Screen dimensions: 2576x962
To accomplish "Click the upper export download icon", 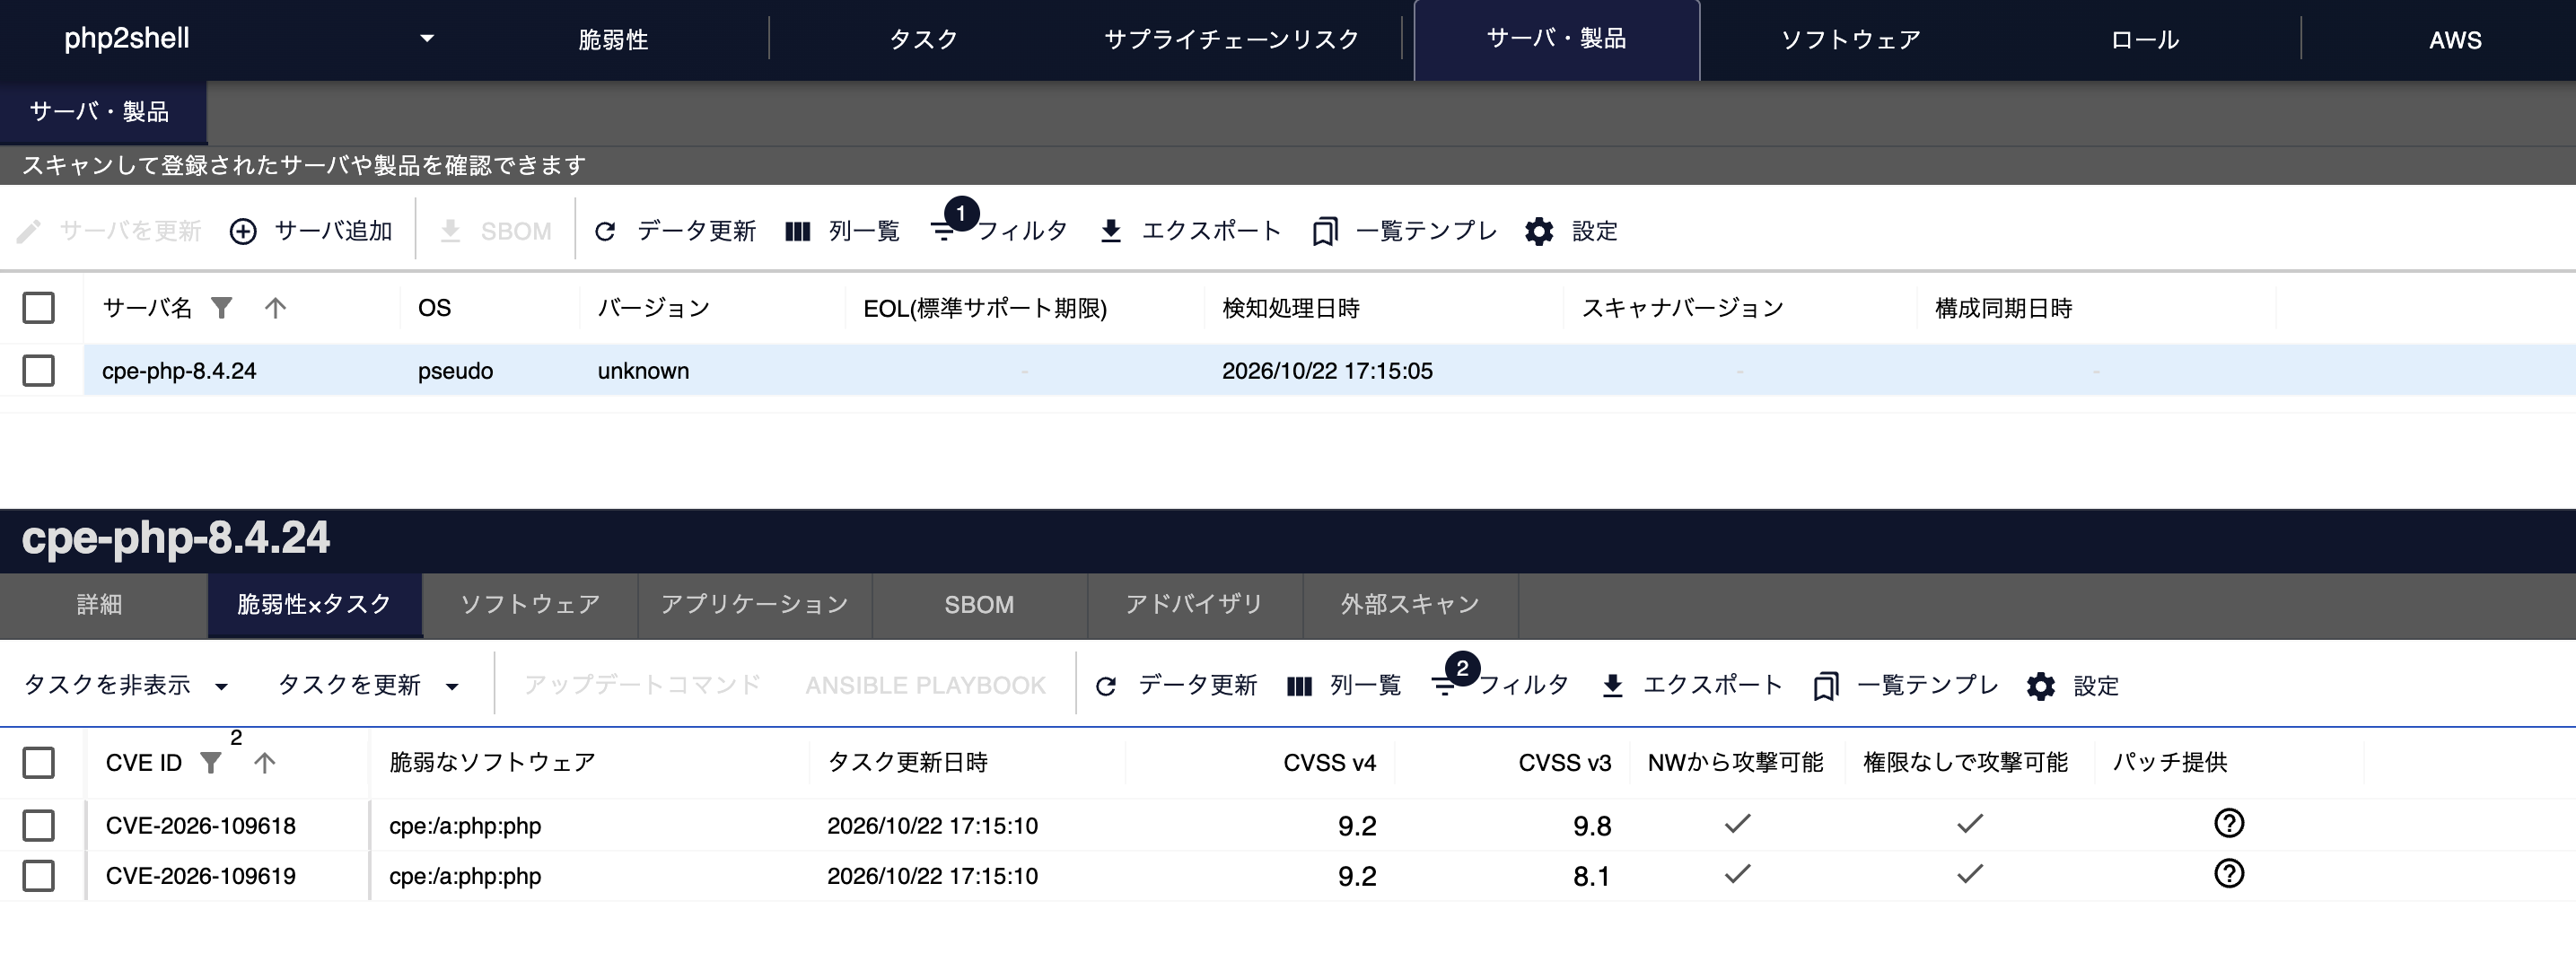I will 1110,231.
